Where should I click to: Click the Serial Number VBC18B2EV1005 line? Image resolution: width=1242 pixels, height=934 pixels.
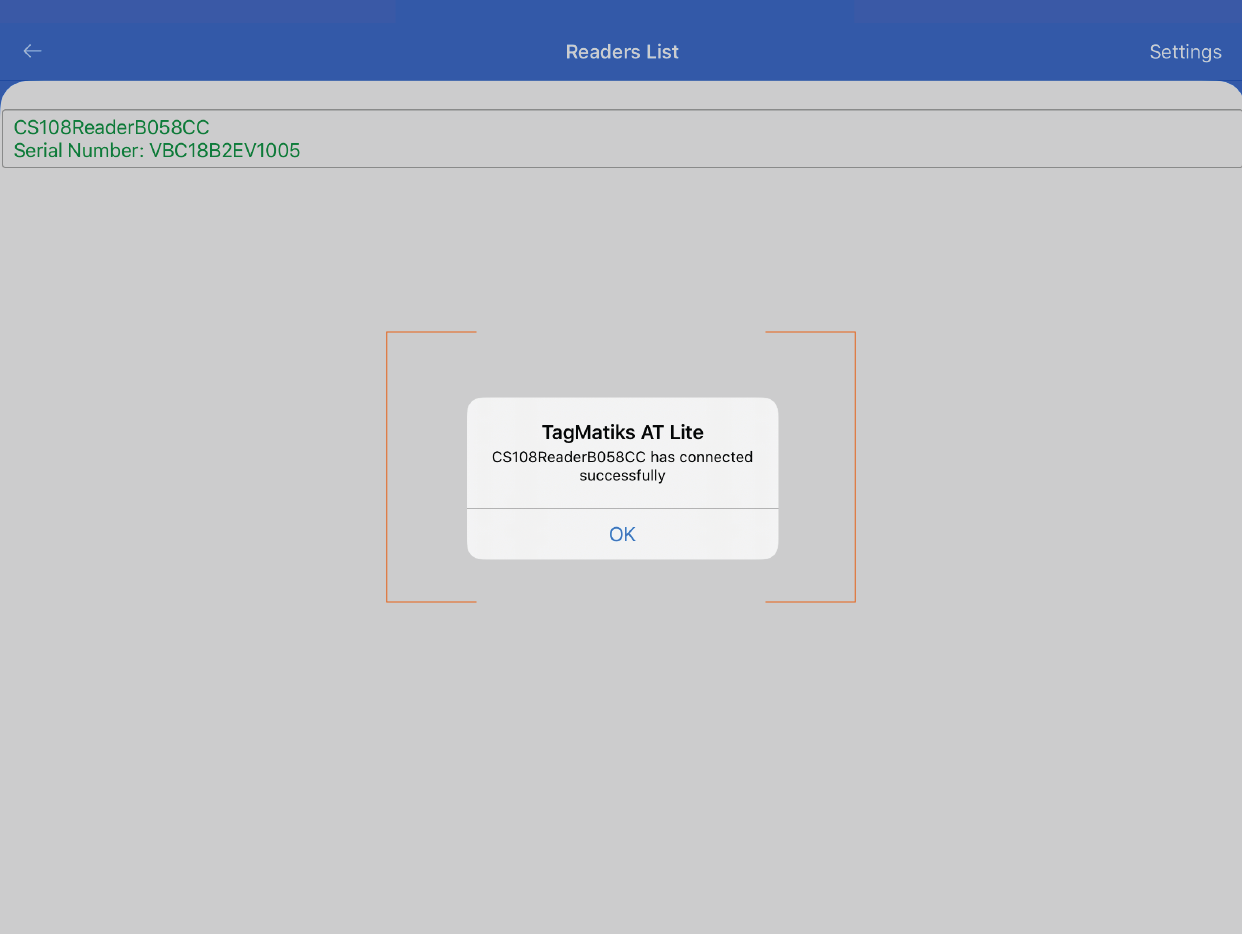point(157,151)
